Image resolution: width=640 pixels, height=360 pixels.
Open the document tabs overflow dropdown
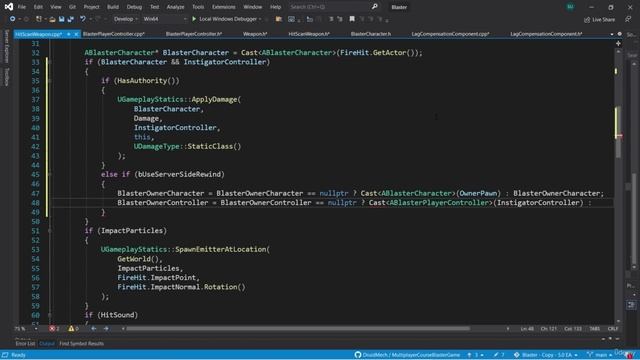click(612, 34)
